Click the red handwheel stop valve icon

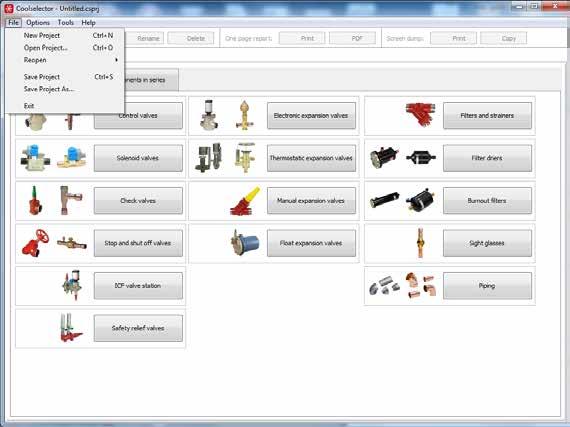click(35, 243)
